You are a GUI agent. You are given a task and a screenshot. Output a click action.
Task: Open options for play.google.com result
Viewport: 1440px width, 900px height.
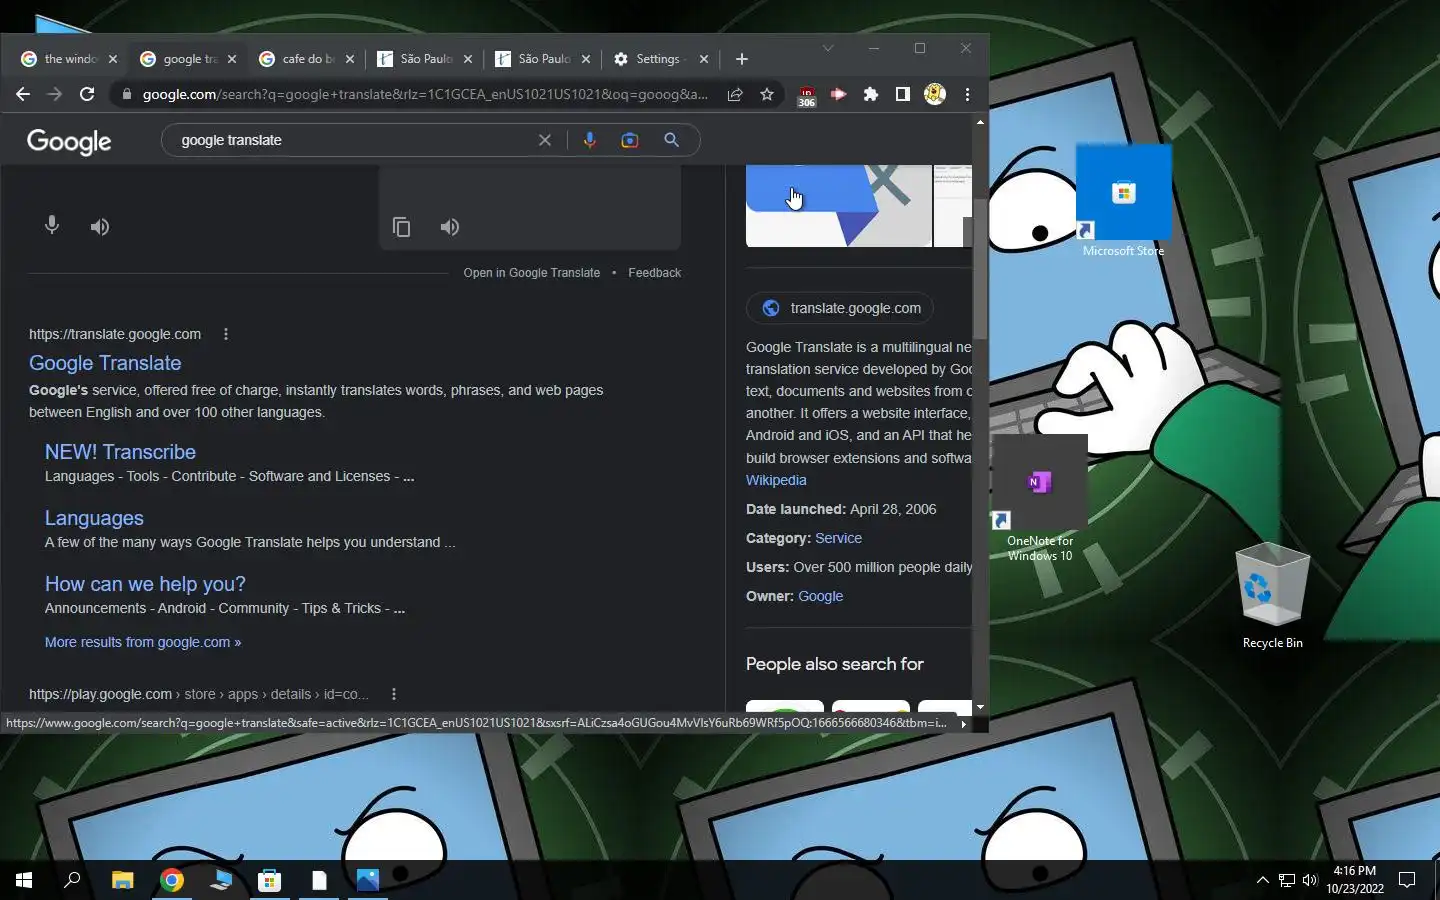394,694
